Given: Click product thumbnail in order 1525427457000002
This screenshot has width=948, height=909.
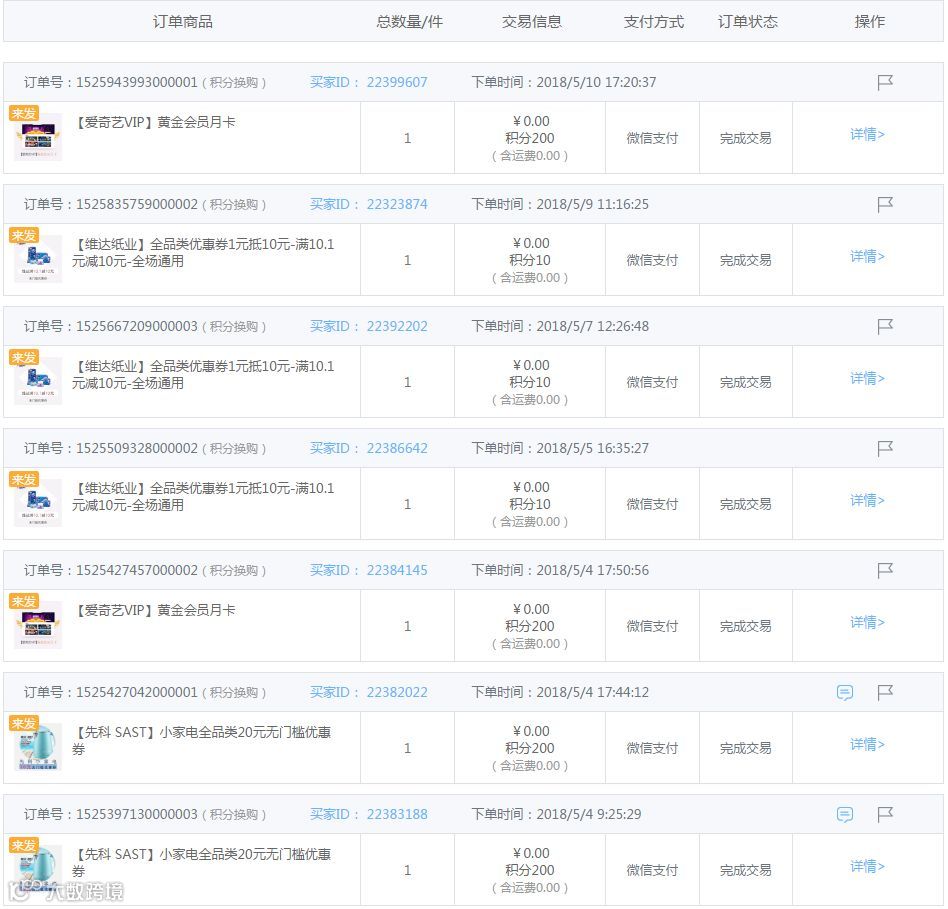Looking at the screenshot, I should [x=37, y=625].
